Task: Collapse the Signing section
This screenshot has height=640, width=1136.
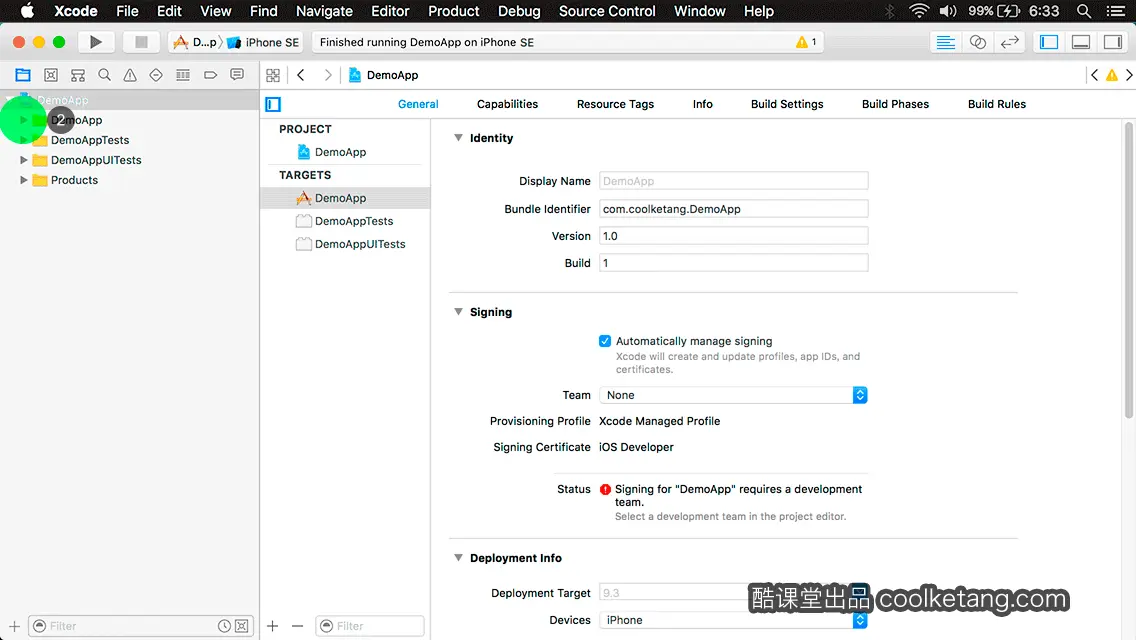Action: [x=458, y=312]
